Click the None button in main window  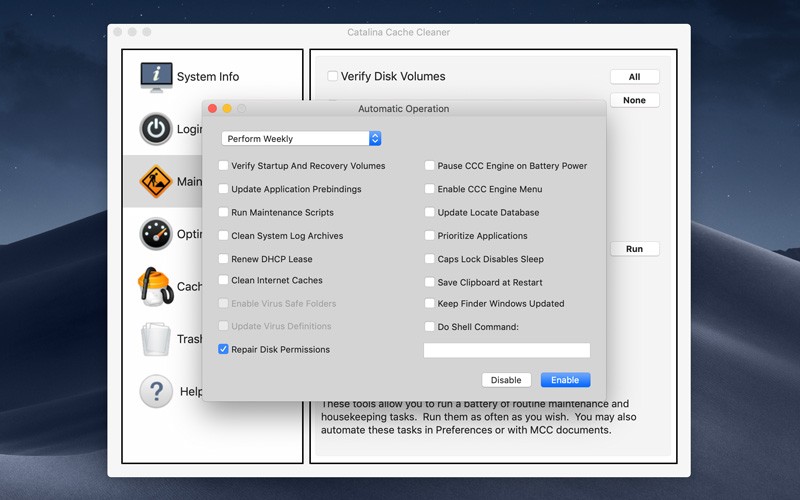(x=635, y=101)
